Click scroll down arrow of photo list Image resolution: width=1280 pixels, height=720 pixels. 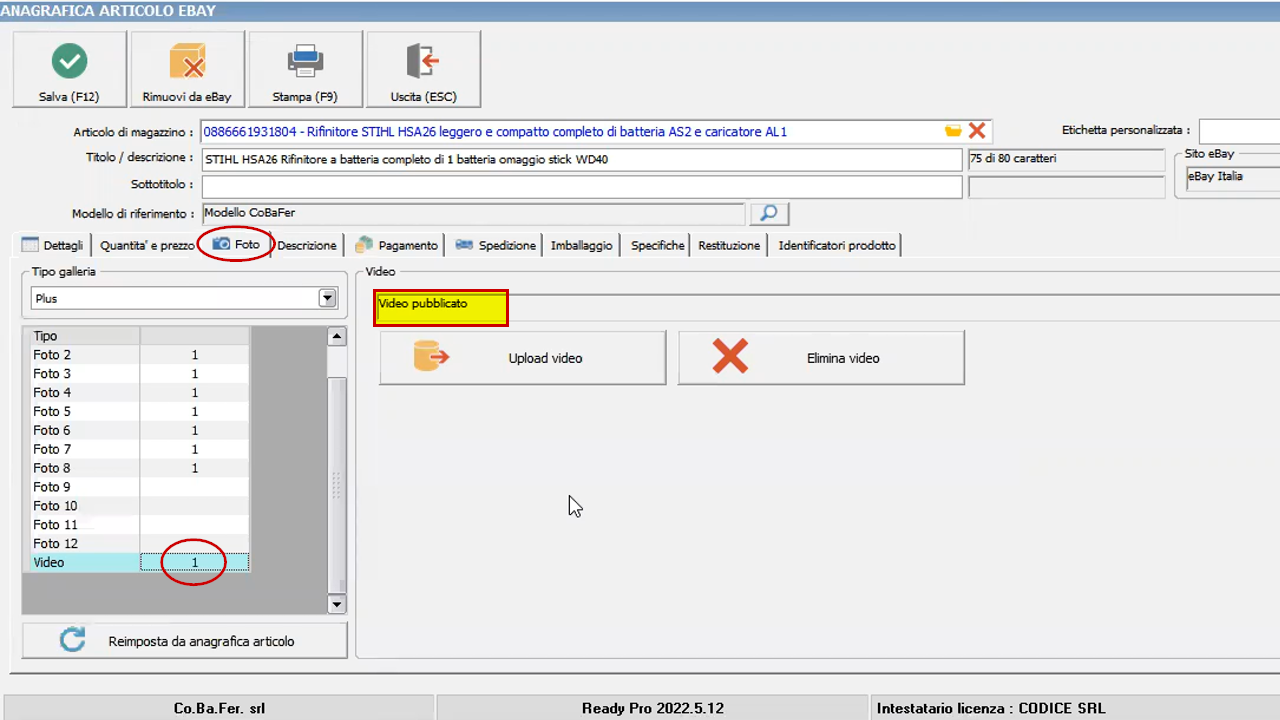click(337, 604)
